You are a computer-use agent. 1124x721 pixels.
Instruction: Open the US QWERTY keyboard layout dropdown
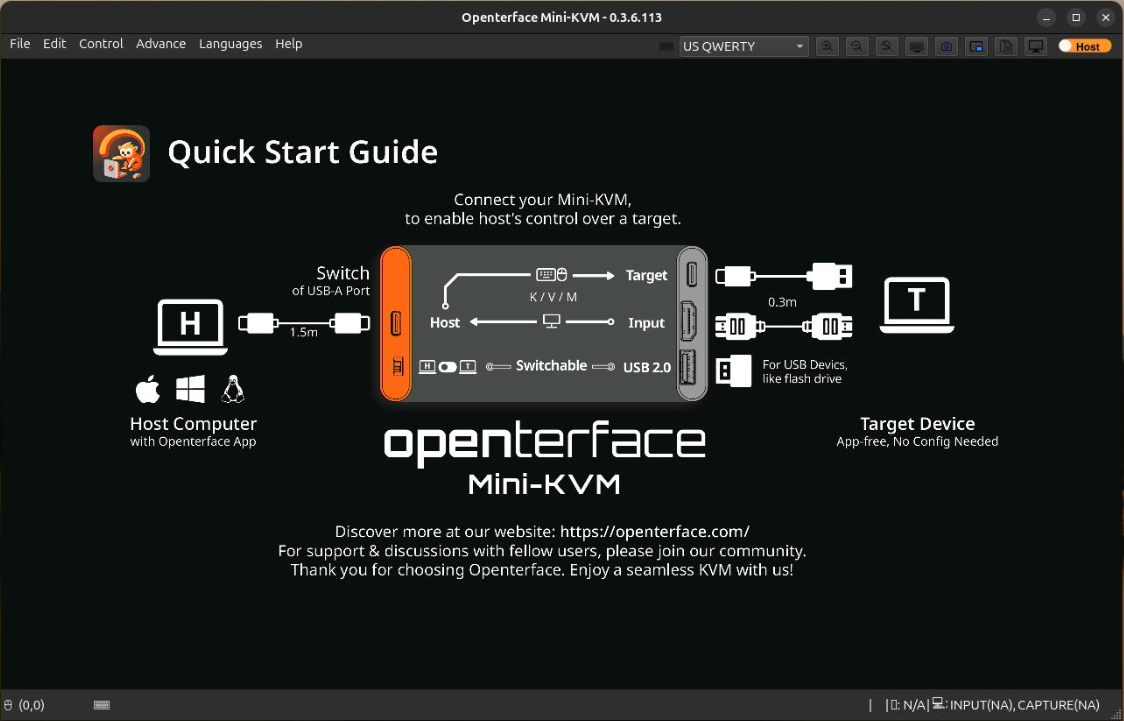(x=743, y=46)
